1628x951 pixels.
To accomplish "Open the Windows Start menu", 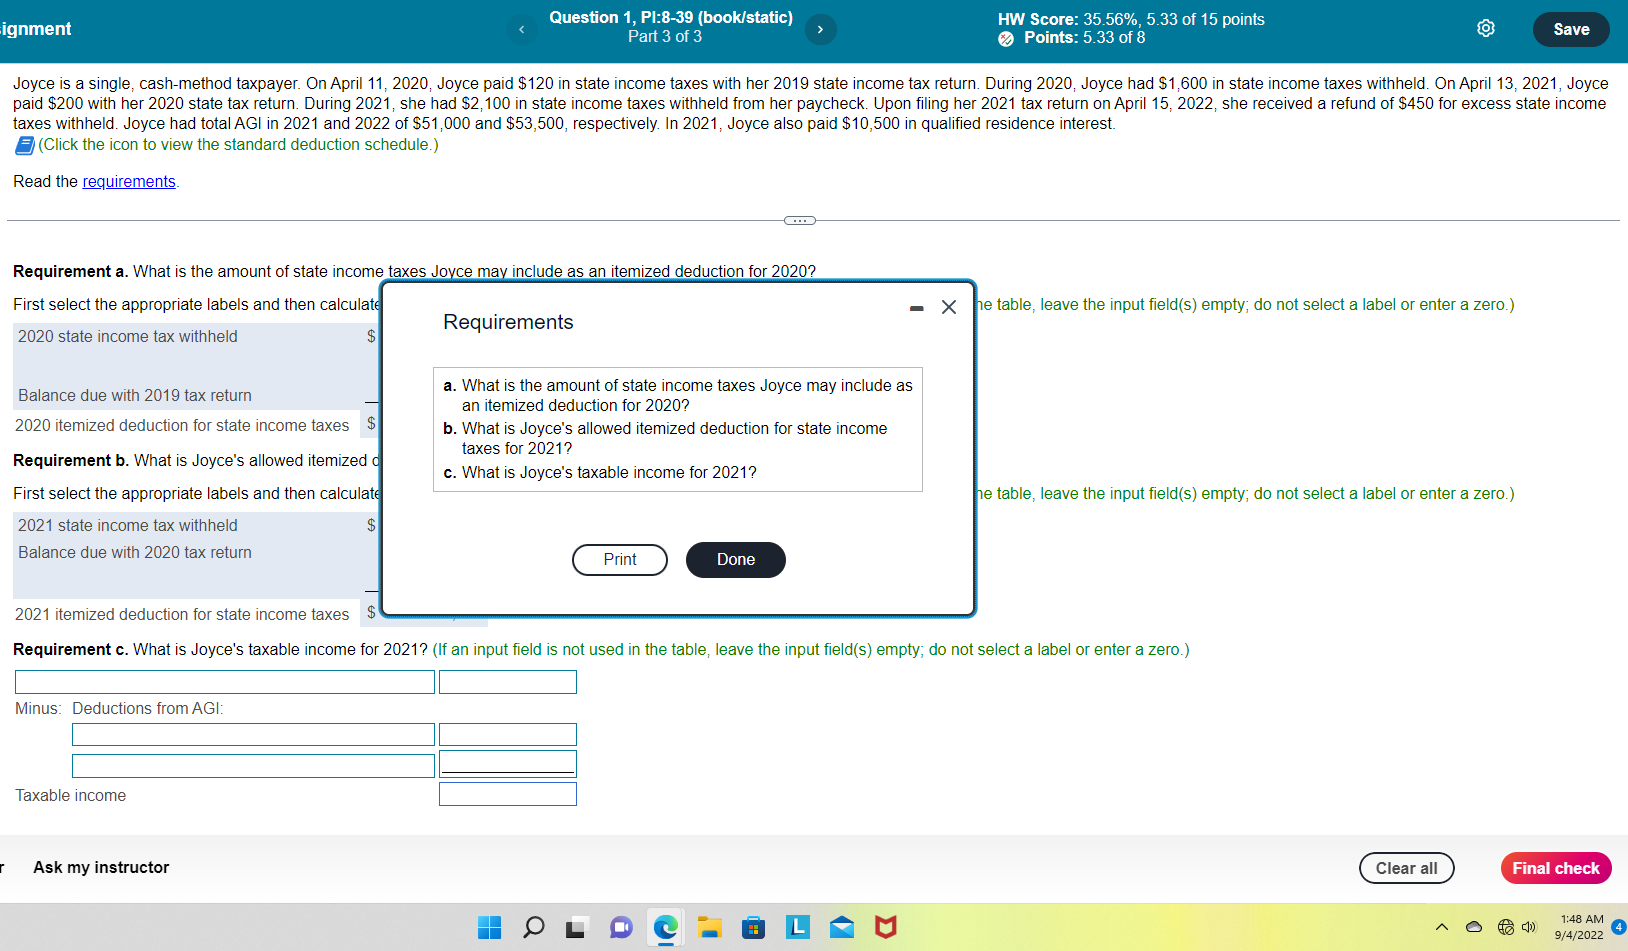I will [x=490, y=928].
